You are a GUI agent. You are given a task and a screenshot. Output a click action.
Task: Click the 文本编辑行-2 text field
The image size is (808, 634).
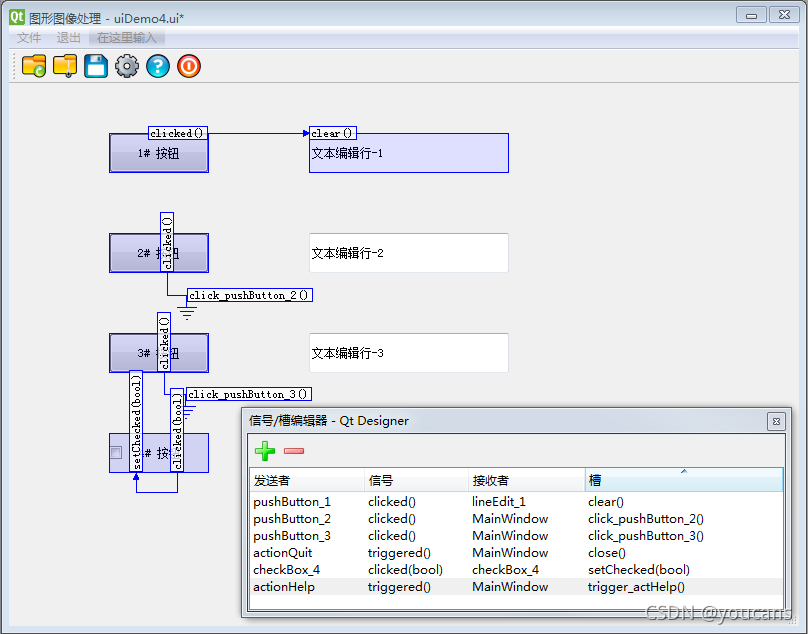click(408, 253)
